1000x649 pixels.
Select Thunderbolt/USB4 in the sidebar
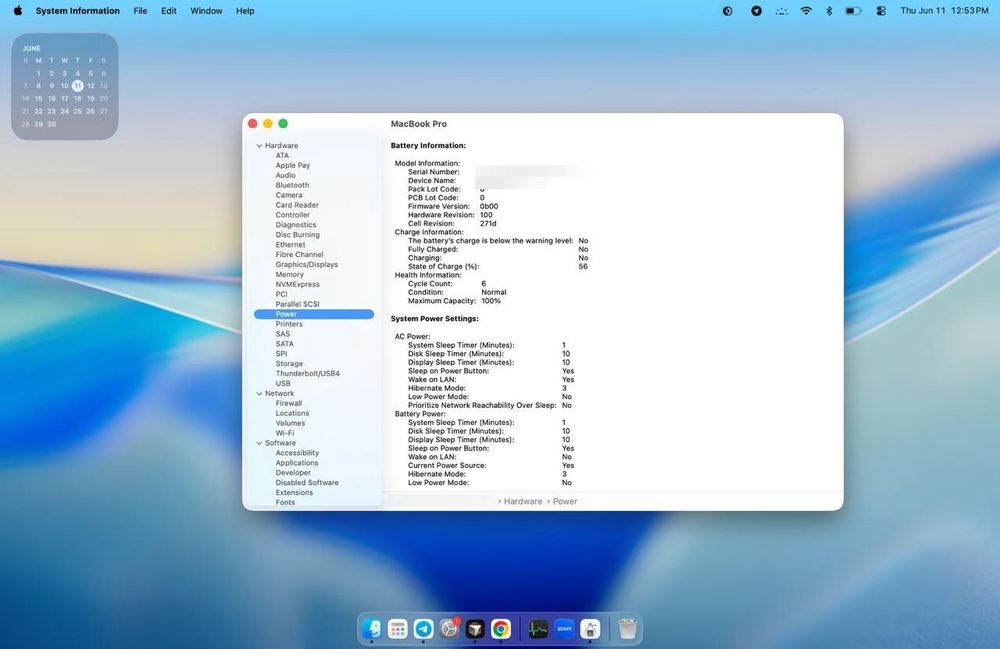pyautogui.click(x=307, y=374)
